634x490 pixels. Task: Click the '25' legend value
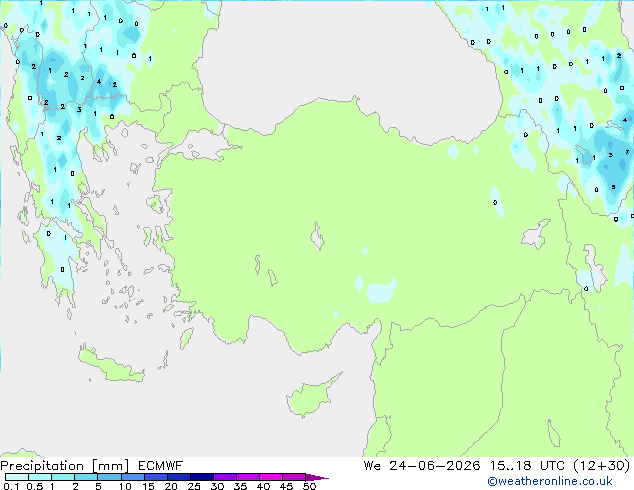click(194, 486)
